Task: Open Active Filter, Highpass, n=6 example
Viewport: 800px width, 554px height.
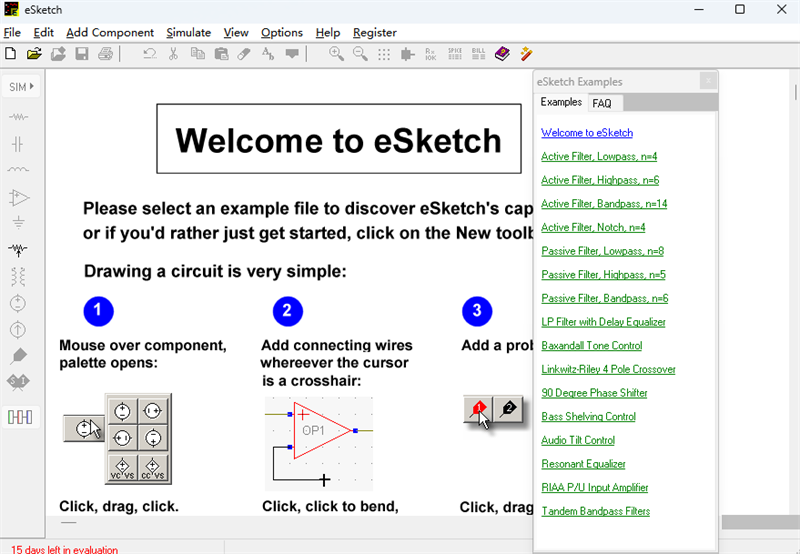Action: click(x=600, y=180)
